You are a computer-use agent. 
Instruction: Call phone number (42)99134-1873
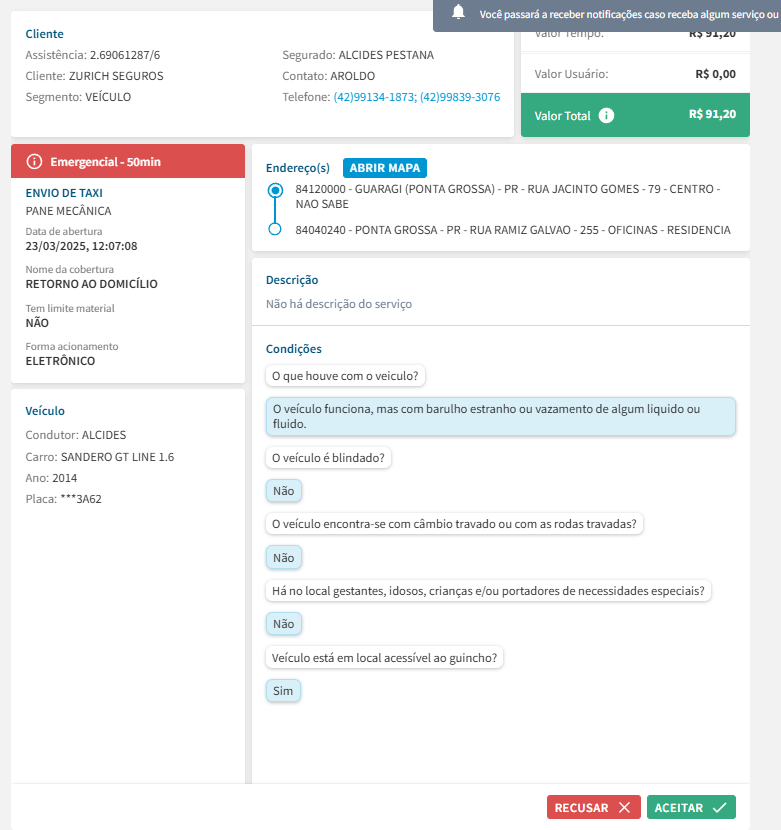pyautogui.click(x=373, y=97)
